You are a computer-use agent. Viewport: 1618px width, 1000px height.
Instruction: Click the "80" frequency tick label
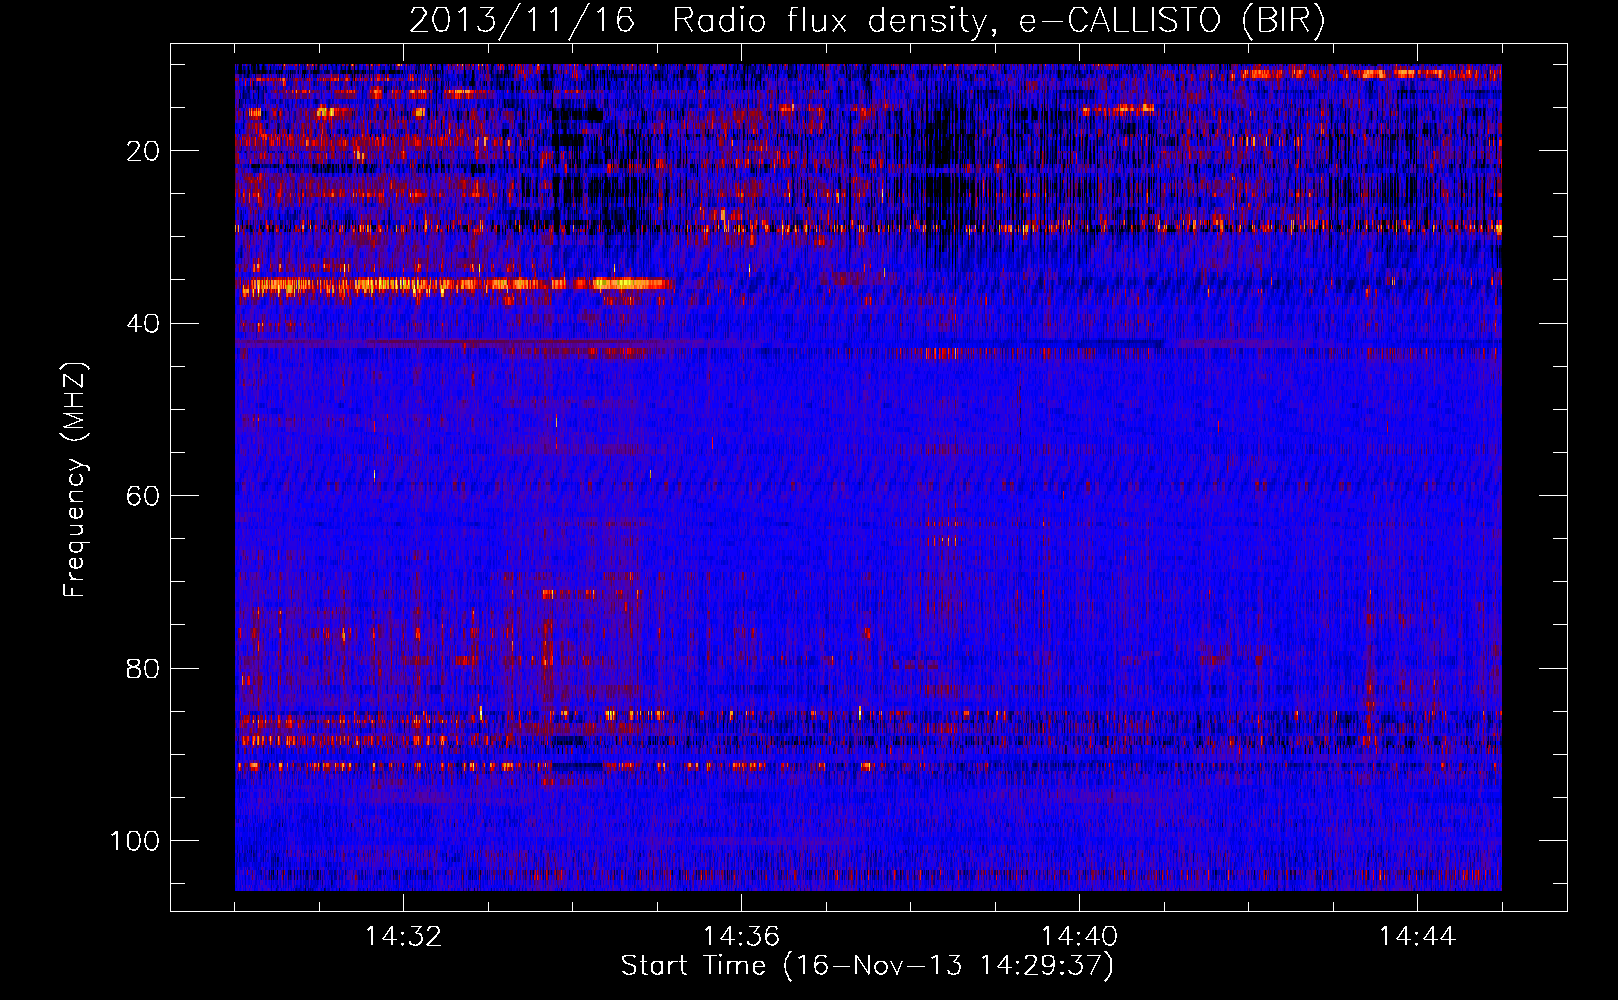(144, 668)
